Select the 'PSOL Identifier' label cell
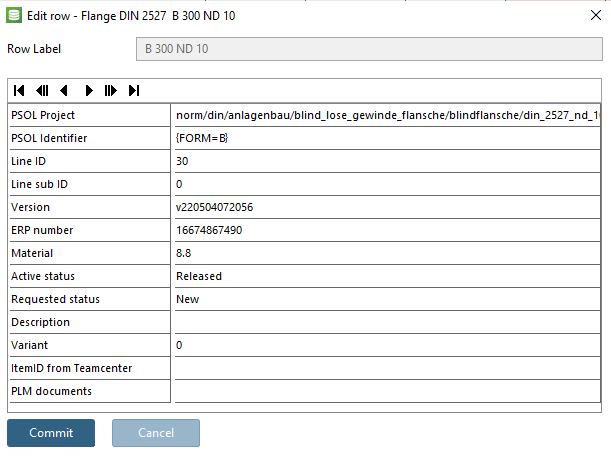This screenshot has width=611, height=457. pos(90,138)
